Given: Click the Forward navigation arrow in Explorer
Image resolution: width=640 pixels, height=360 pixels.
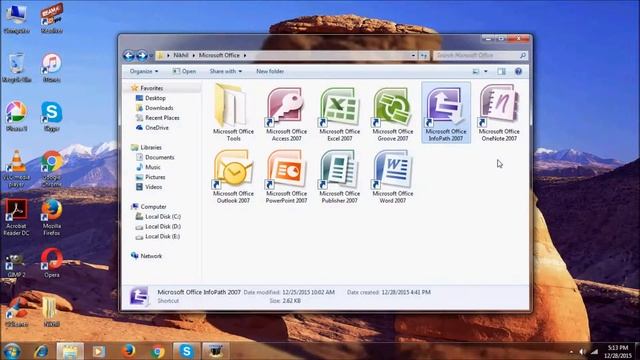Looking at the screenshot, I should pyautogui.click(x=142, y=56).
